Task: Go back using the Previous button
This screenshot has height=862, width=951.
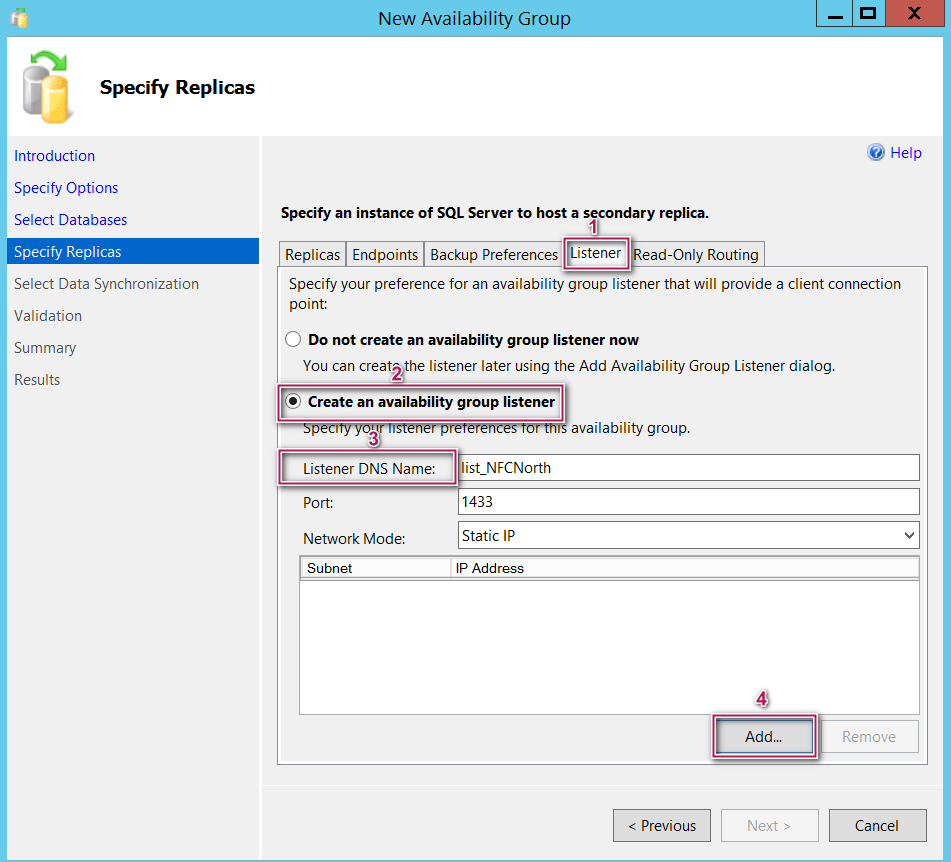Action: click(661, 825)
